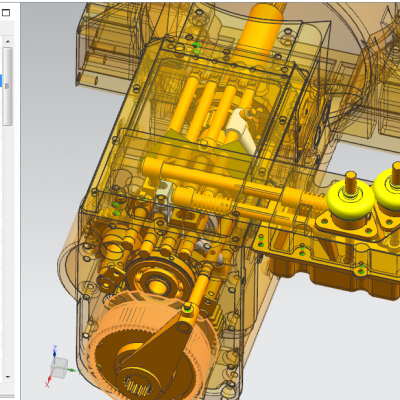Click the scrollbar down arrow
Viewport: 400px width, 400px height.
[x=8, y=377]
